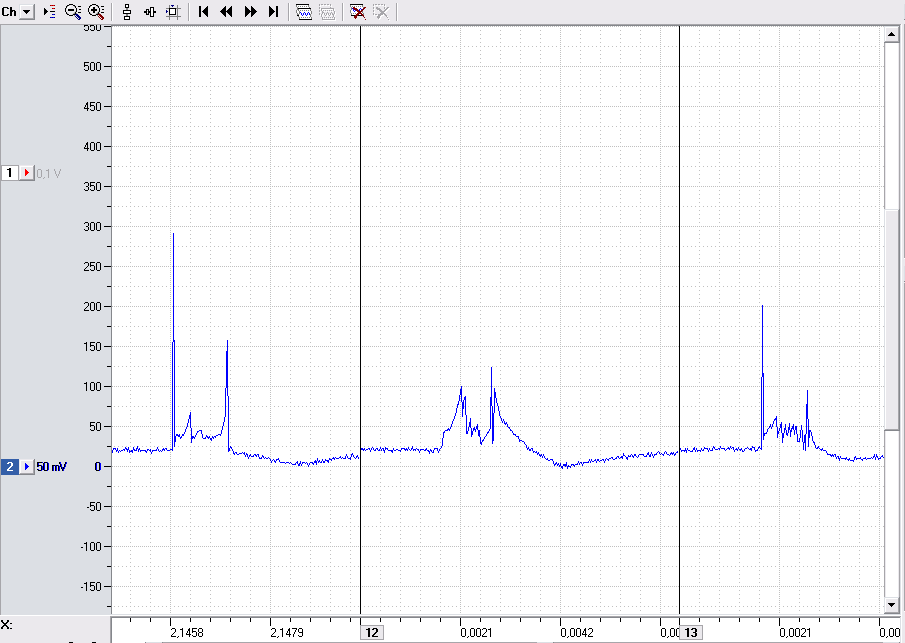Click the greyed-out waveform pages icon
The image size is (905, 643).
coord(327,12)
